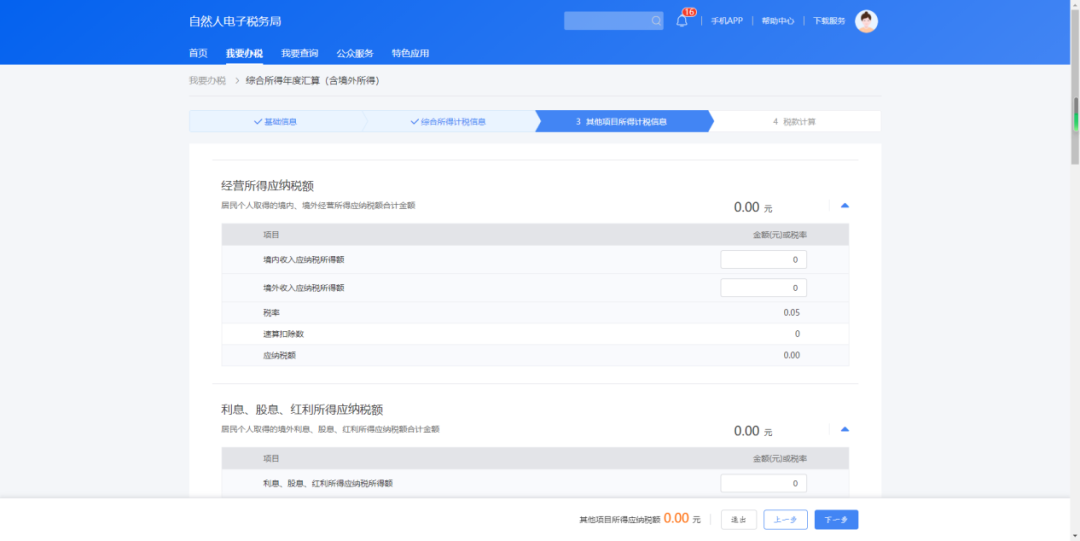The width and height of the screenshot is (1080, 541).
Task: Open the 我要查询 tab
Action: coord(300,53)
